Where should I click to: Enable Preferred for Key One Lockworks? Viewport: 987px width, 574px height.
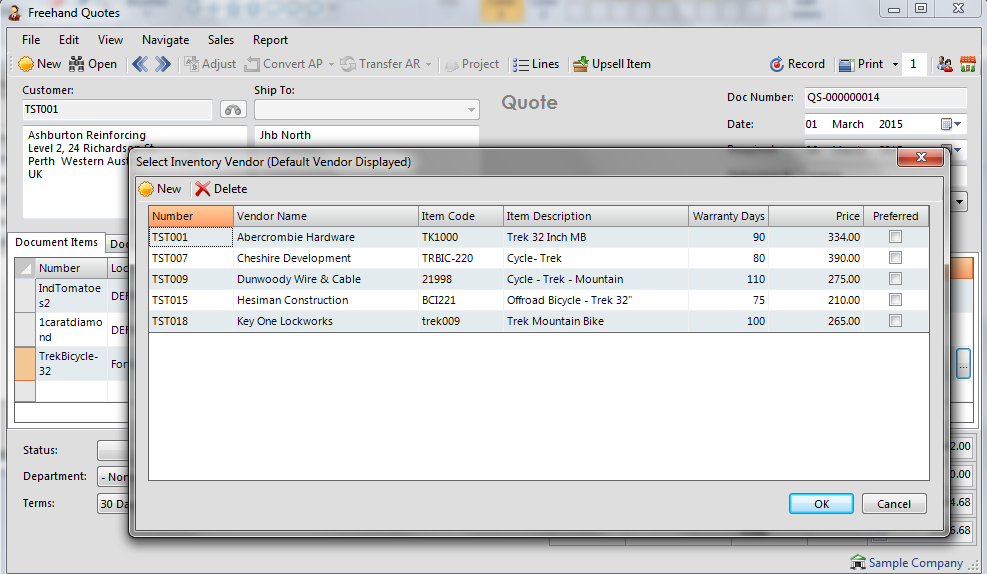pyautogui.click(x=895, y=321)
